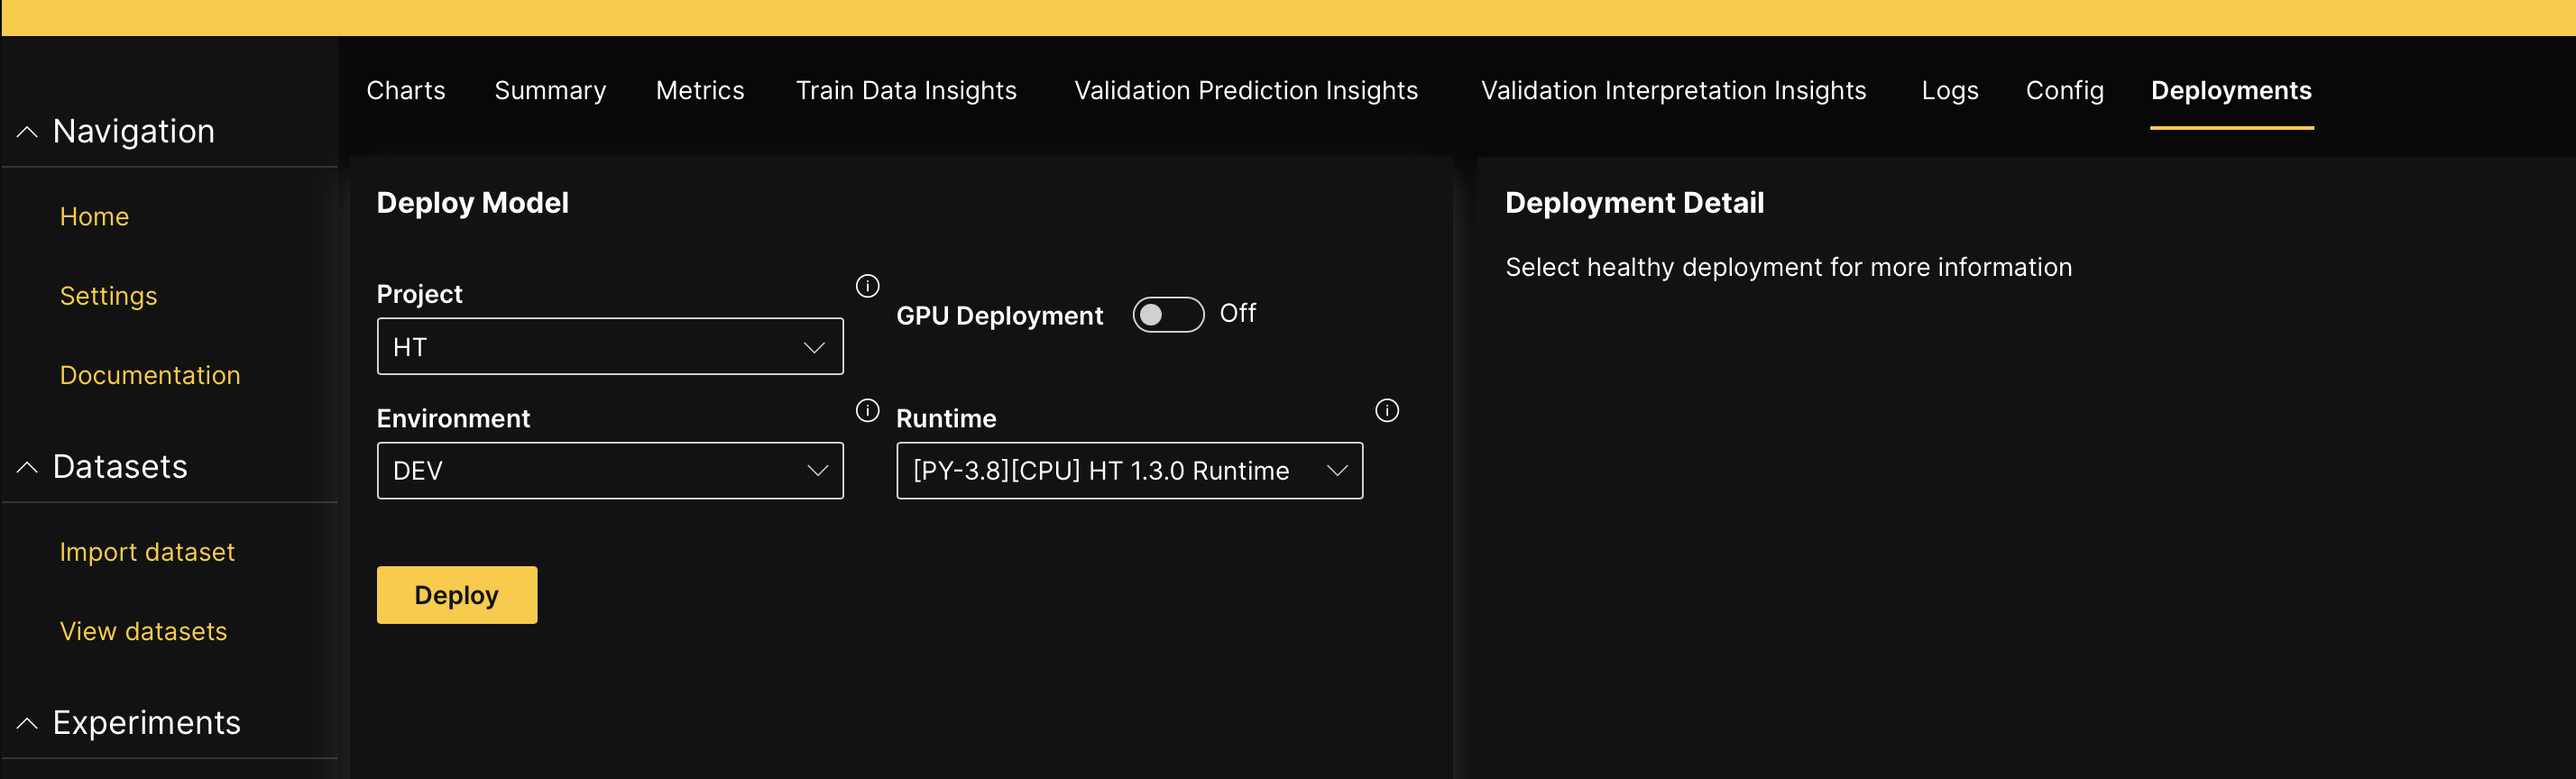Click View datasets in the sidebar
This screenshot has width=2576, height=779.
[143, 631]
